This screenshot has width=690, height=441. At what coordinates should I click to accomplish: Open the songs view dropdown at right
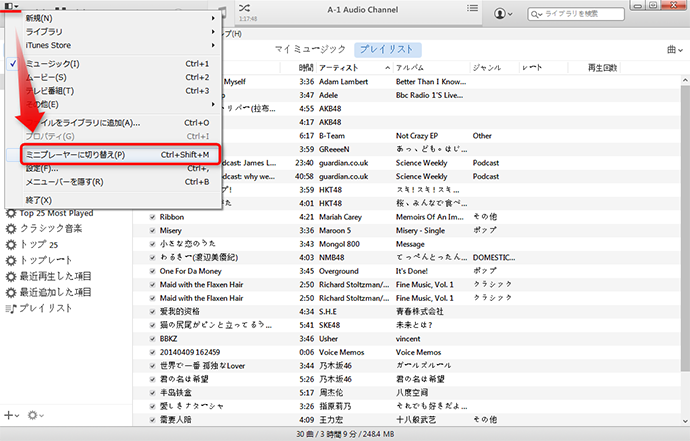675,50
